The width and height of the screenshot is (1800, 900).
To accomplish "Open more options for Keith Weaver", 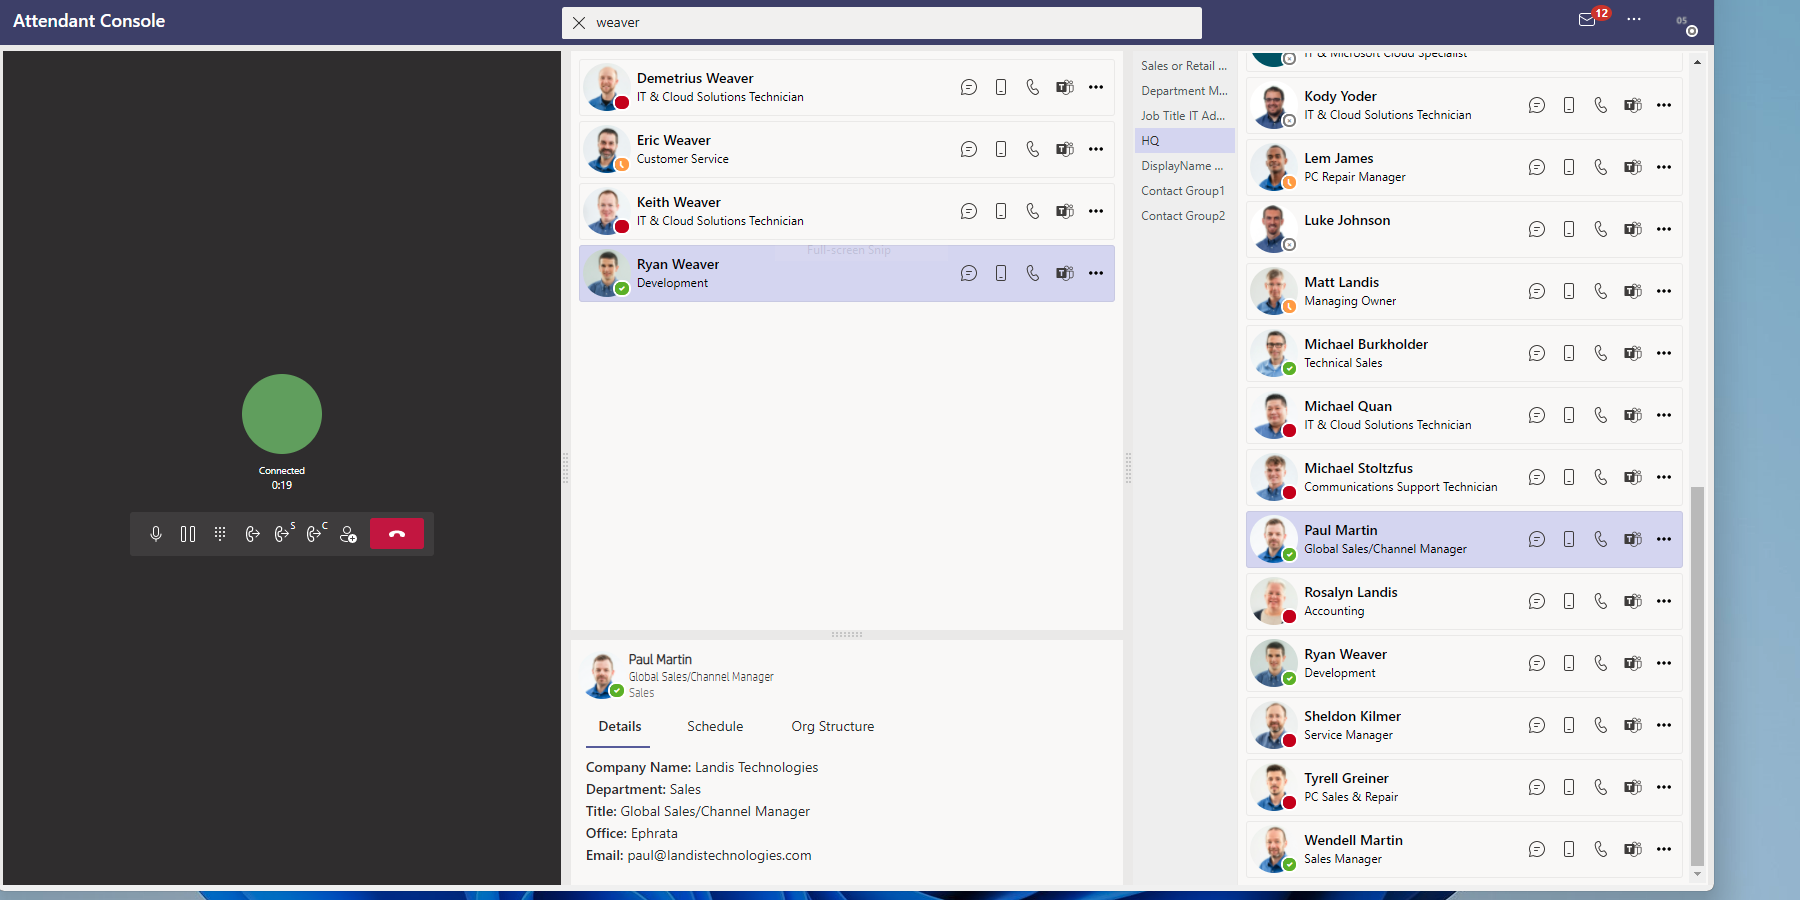I will [x=1096, y=211].
